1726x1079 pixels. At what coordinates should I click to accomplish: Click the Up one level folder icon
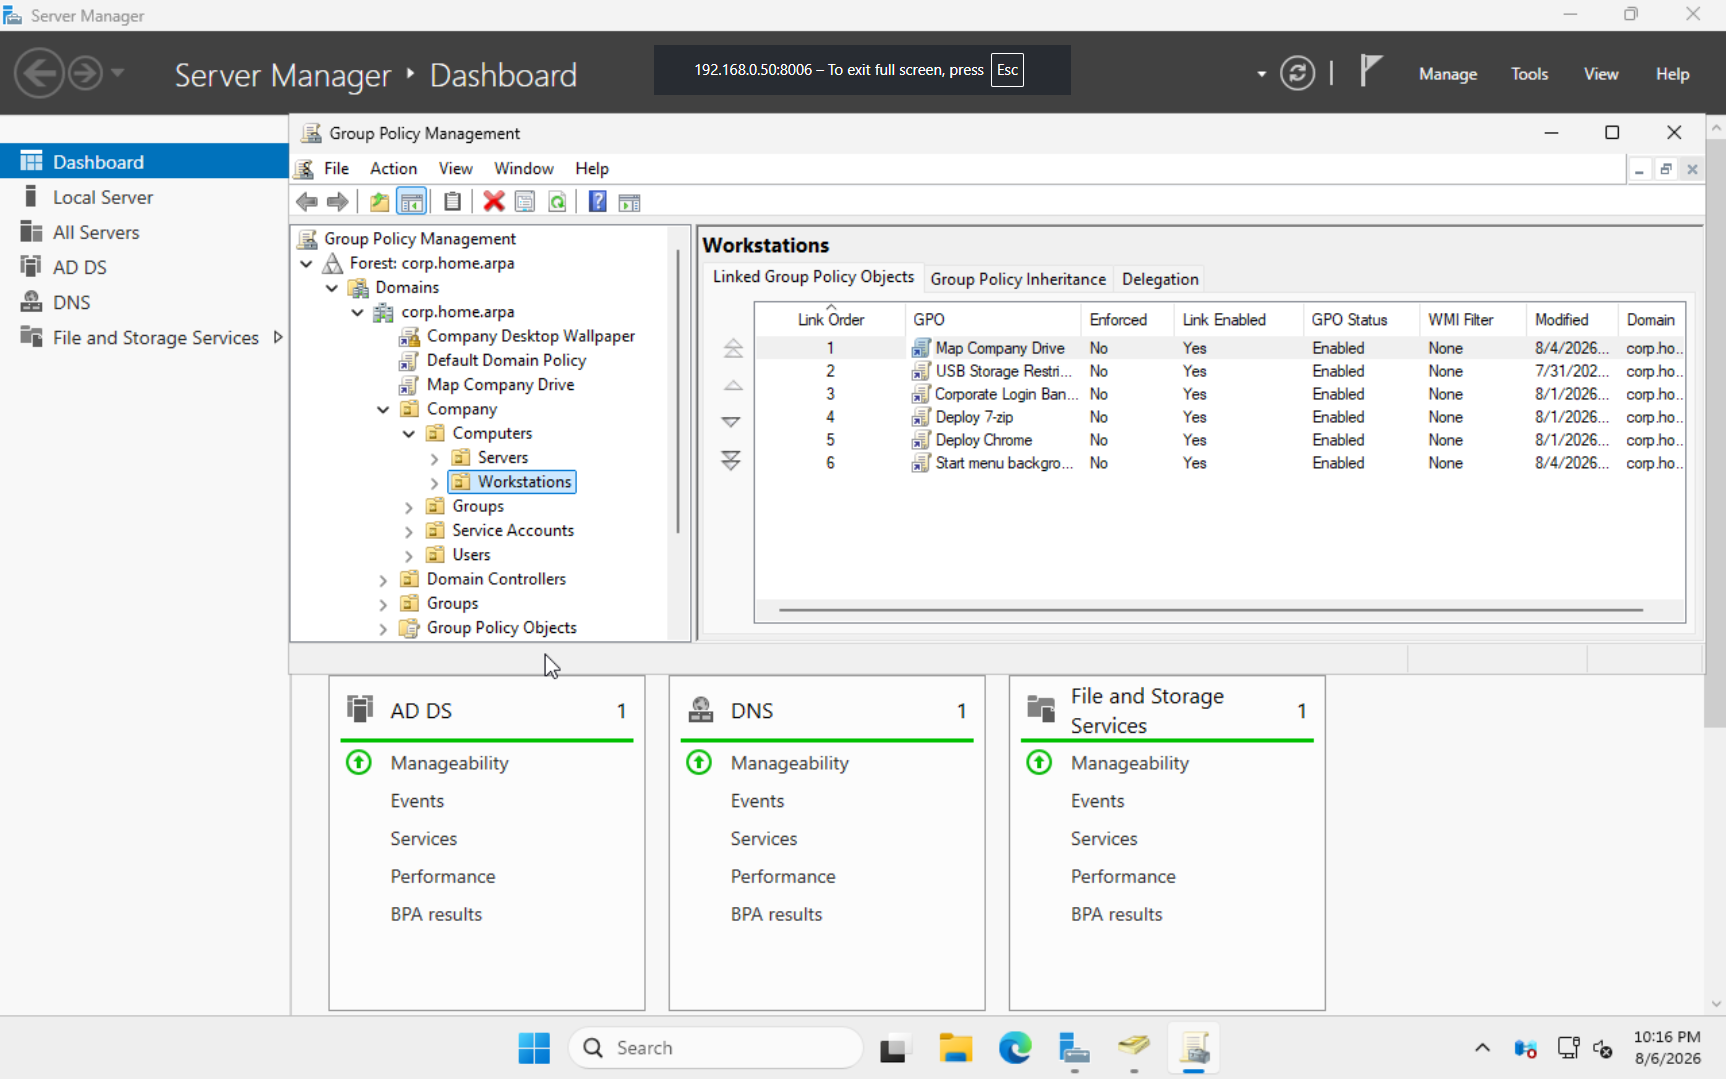tap(379, 202)
